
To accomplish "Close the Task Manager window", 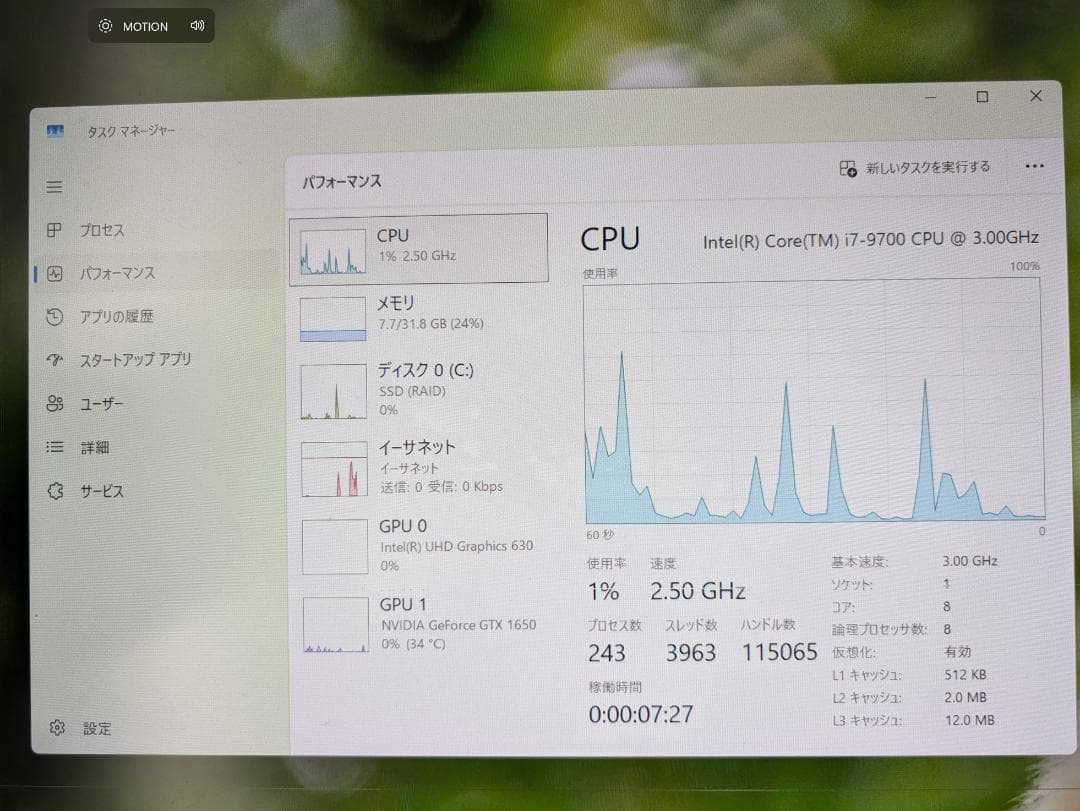I will coord(1035,96).
